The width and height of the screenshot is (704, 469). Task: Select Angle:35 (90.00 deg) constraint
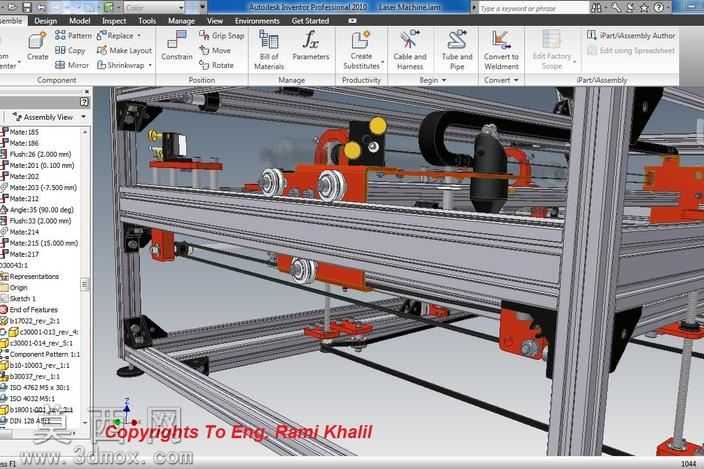point(37,210)
